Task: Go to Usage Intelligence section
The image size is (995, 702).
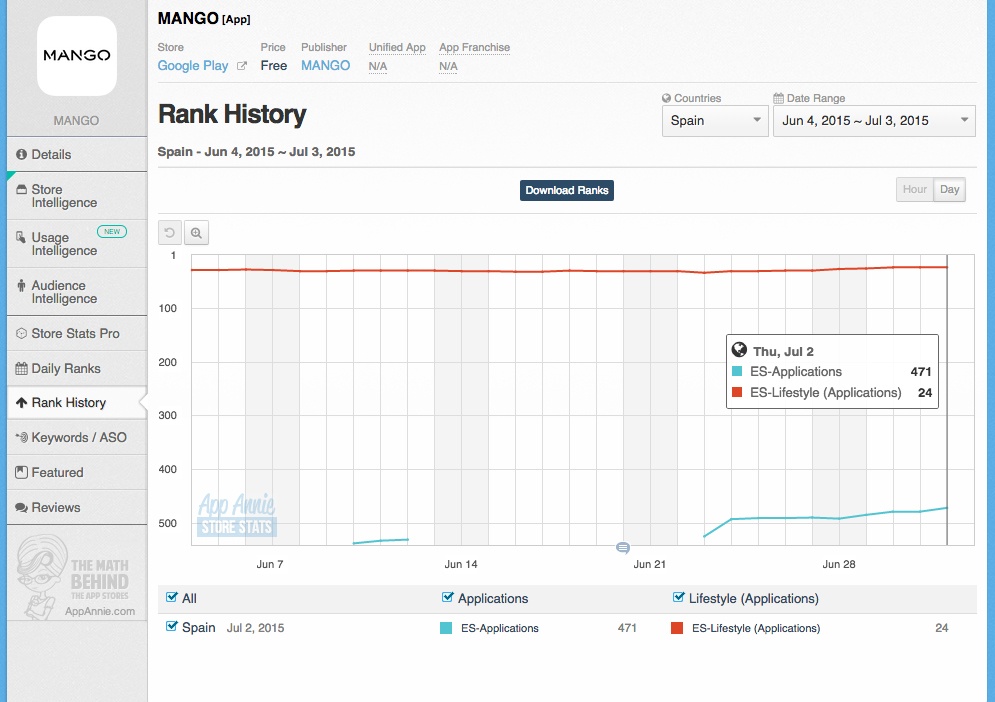Action: 77,244
